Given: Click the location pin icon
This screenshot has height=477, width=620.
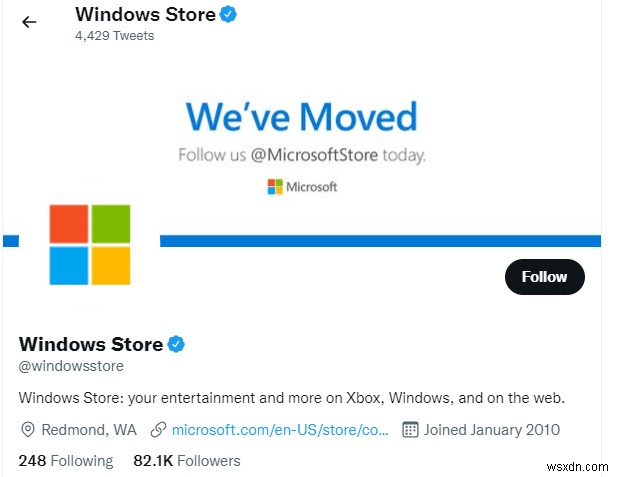Looking at the screenshot, I should pos(28,430).
